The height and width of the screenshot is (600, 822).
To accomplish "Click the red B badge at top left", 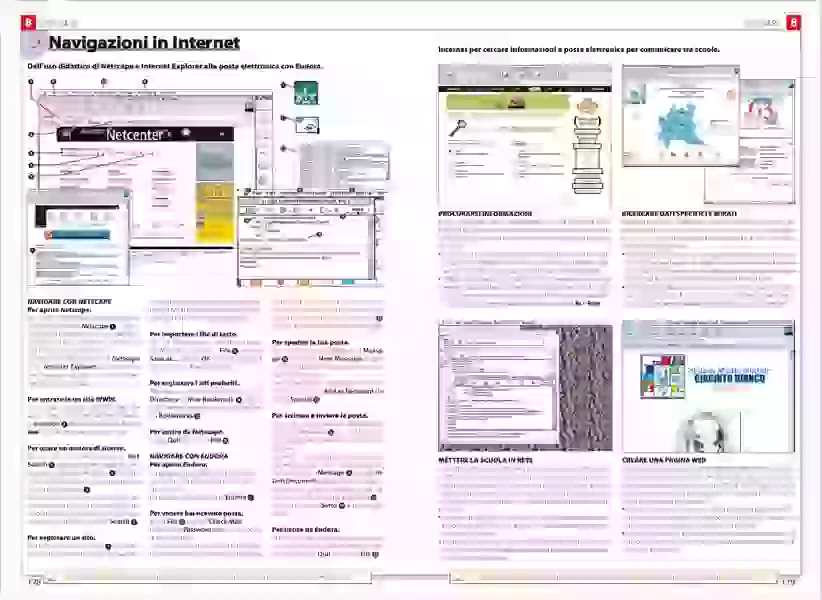I will coord(29,21).
